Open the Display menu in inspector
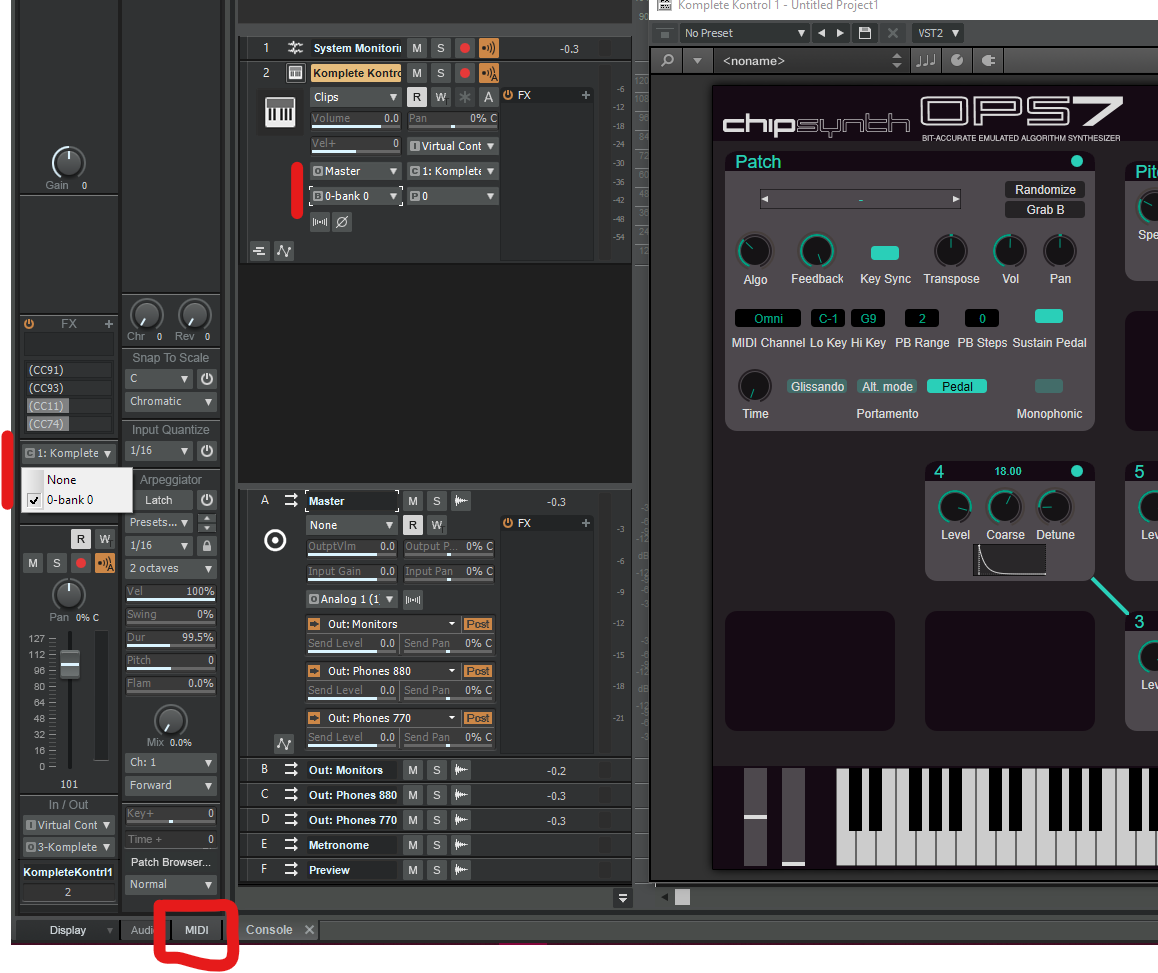 pos(68,929)
